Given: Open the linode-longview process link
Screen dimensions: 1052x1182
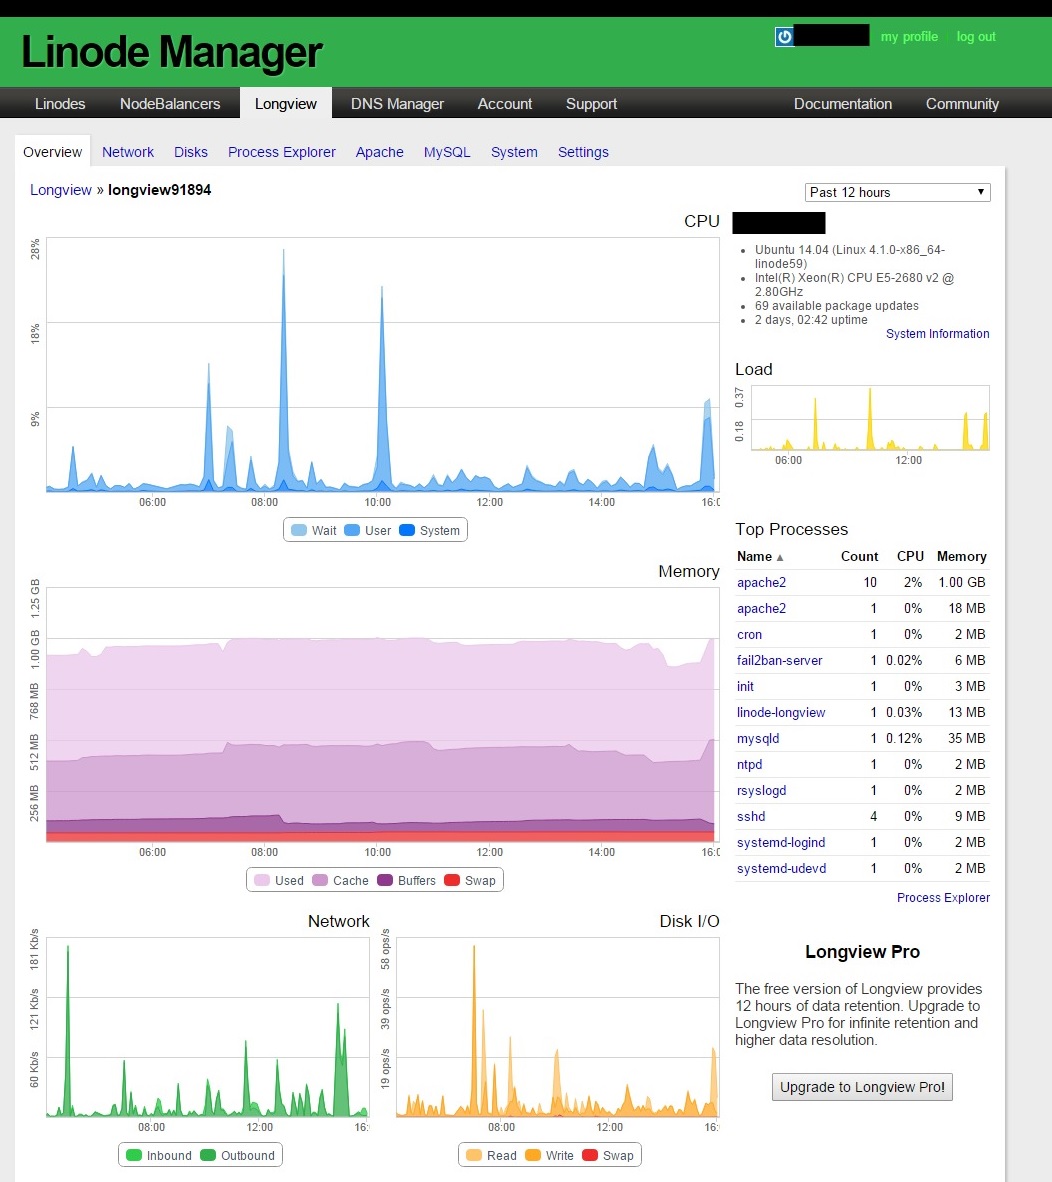Looking at the screenshot, I should [781, 712].
